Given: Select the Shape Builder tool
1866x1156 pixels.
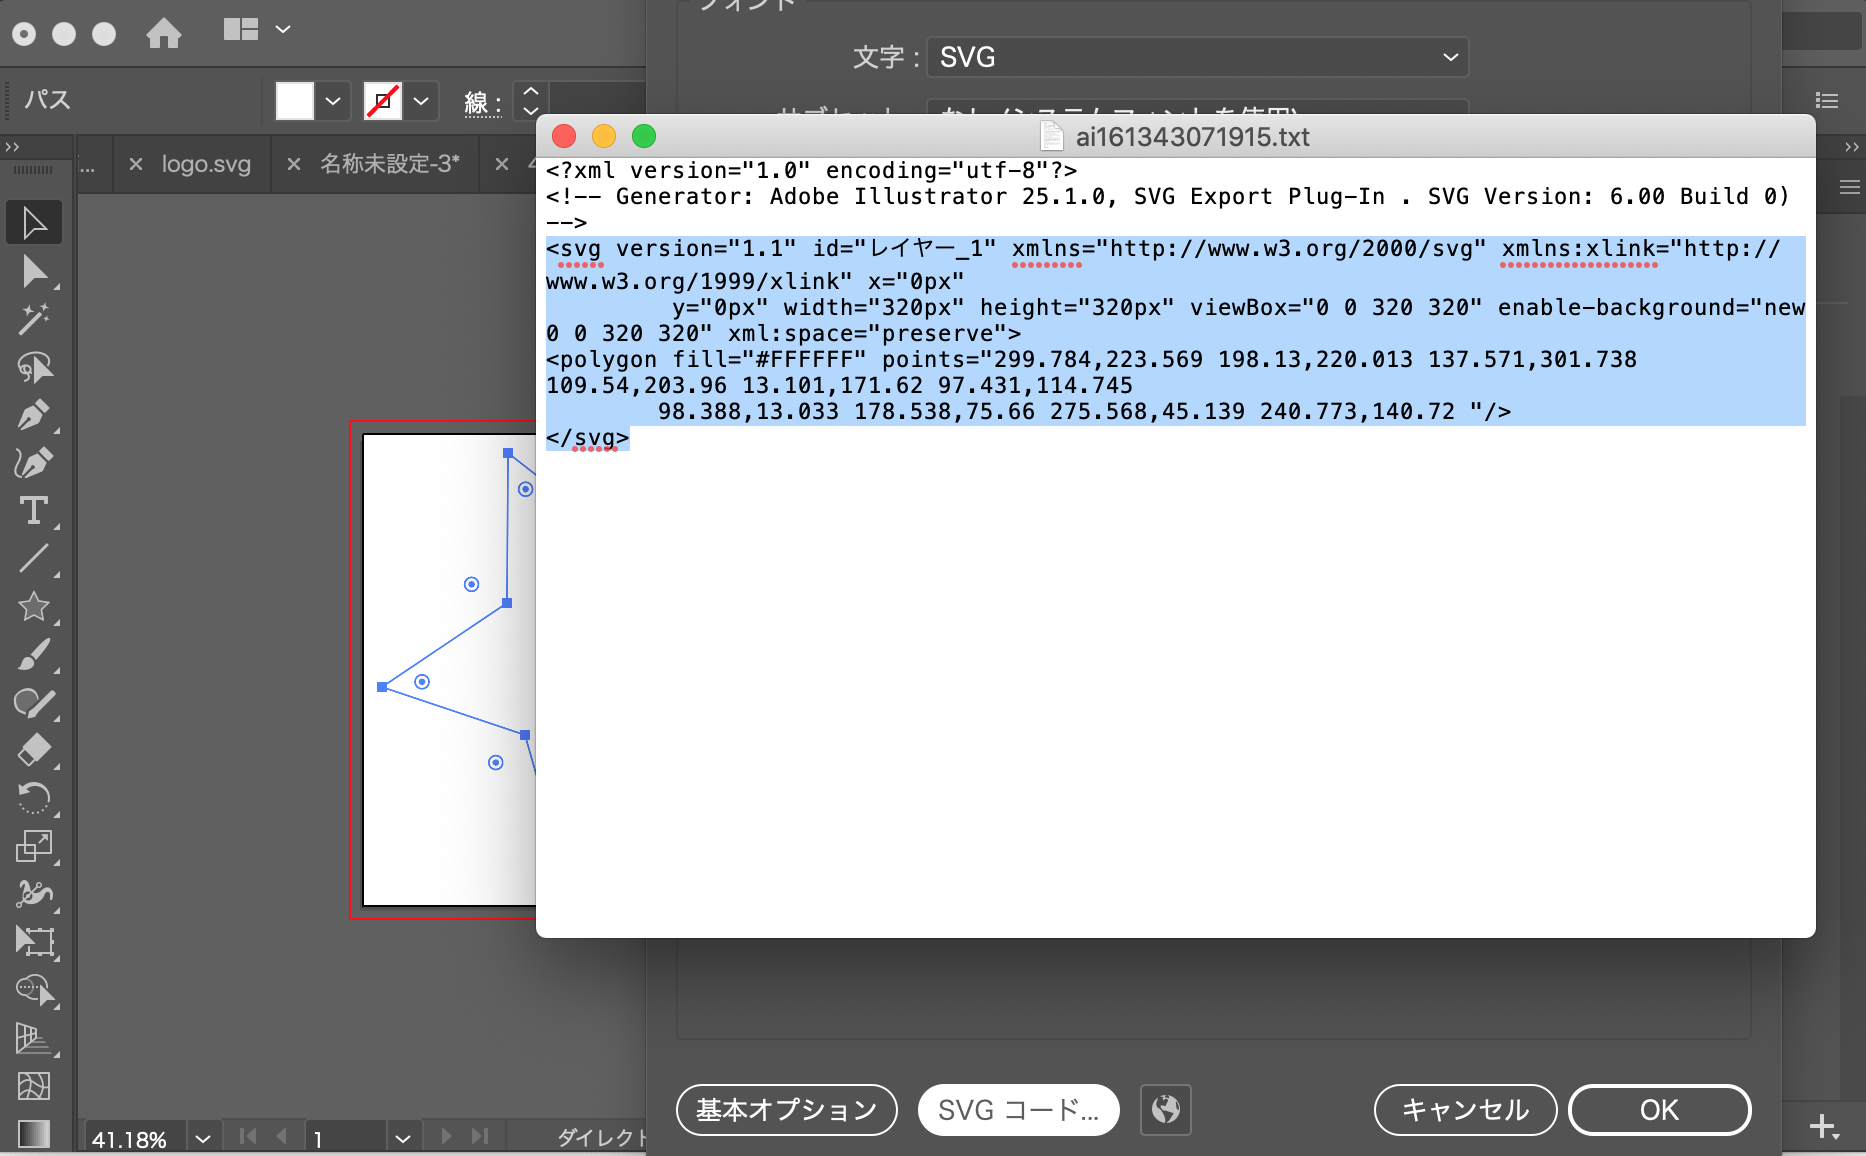Looking at the screenshot, I should pos(34,989).
